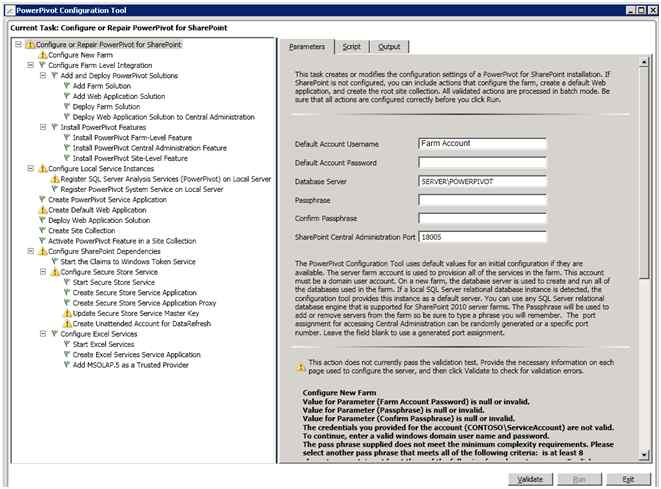Viewport: 661px width, 489px height.
Task: Click warning icon beside Create Unattended Account for DataRefresh
Action: (x=67, y=324)
